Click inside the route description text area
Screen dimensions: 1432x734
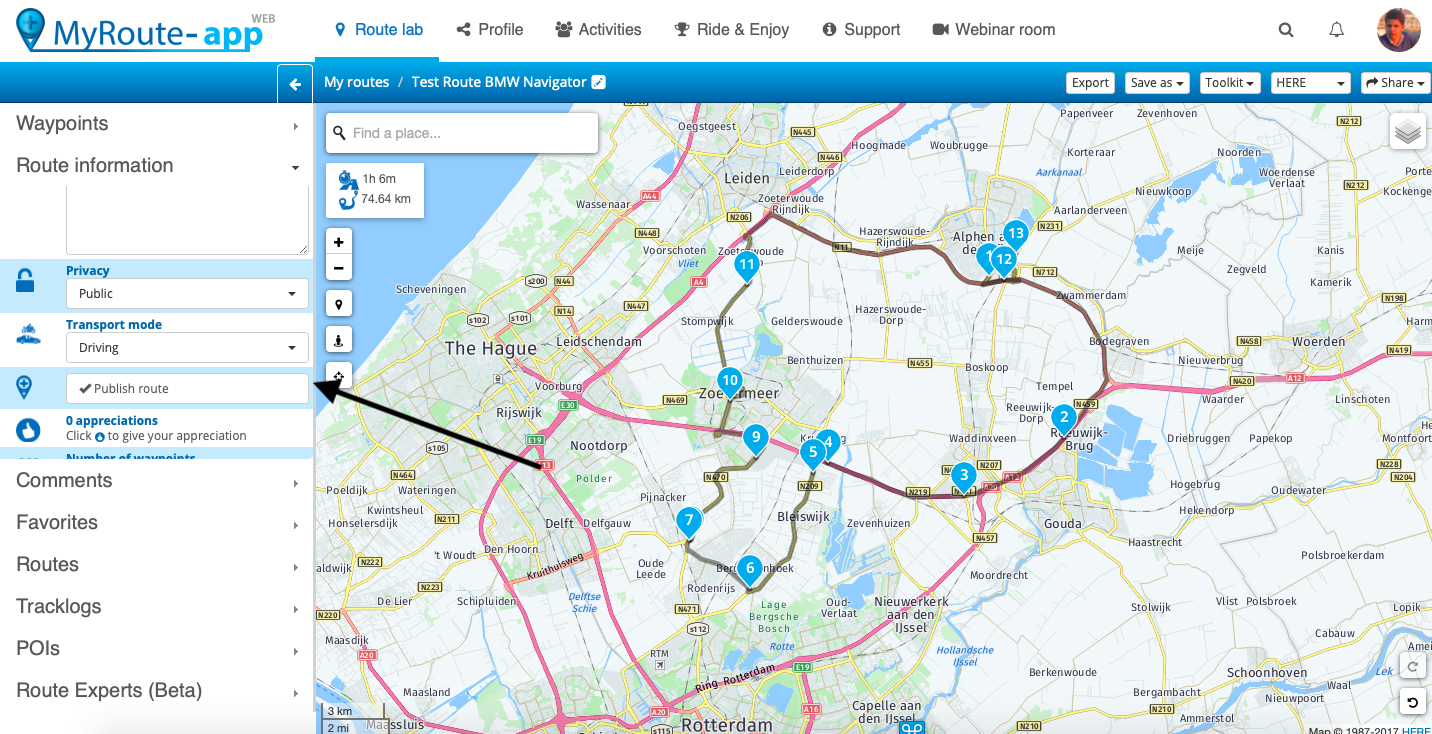187,220
